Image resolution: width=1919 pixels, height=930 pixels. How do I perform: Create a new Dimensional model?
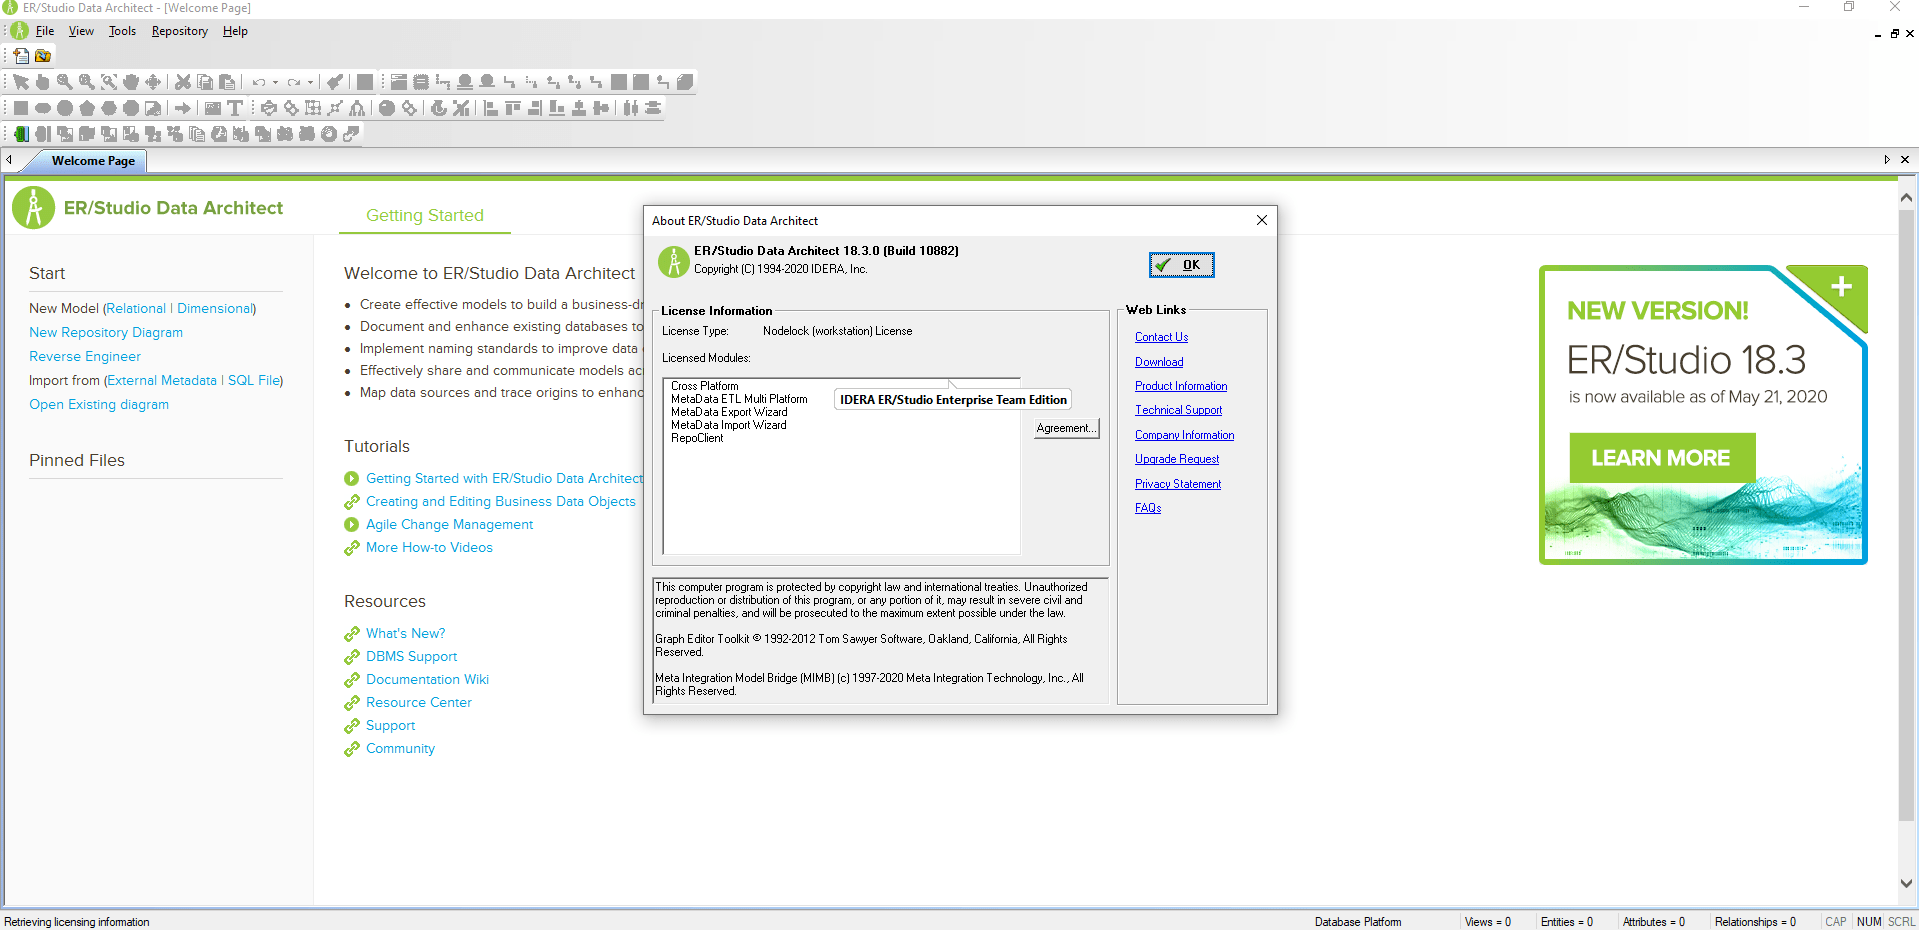(x=214, y=309)
